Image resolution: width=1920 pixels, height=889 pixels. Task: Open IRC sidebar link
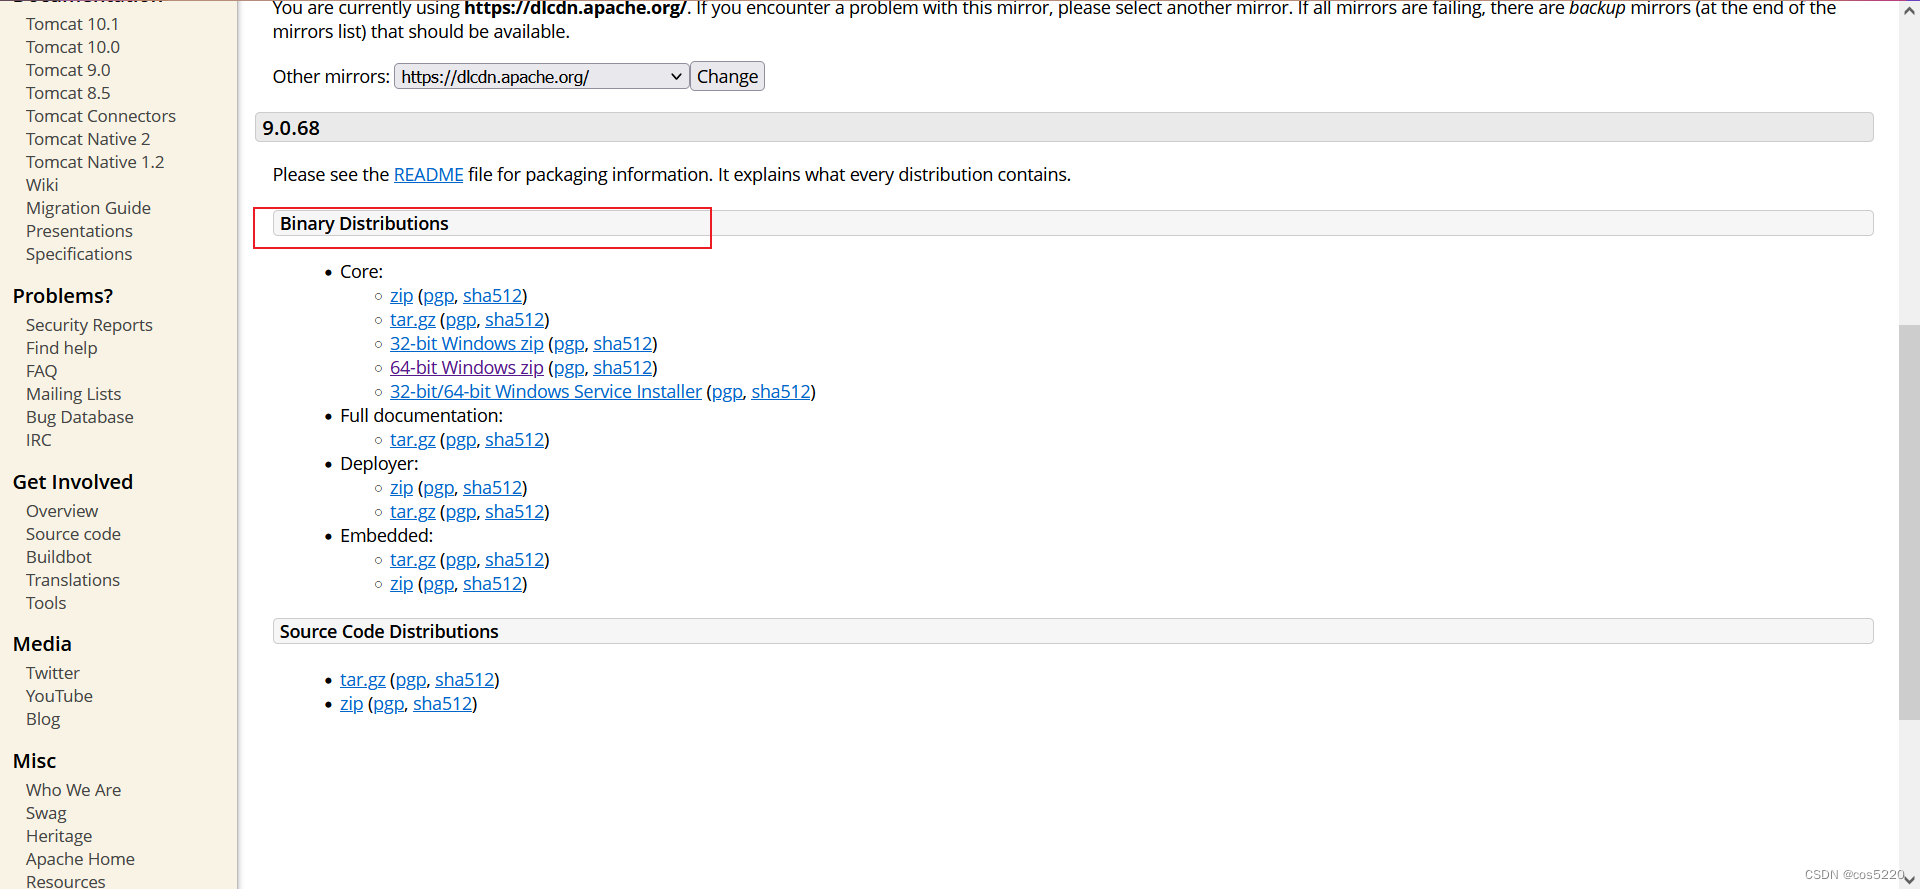pyautogui.click(x=38, y=440)
